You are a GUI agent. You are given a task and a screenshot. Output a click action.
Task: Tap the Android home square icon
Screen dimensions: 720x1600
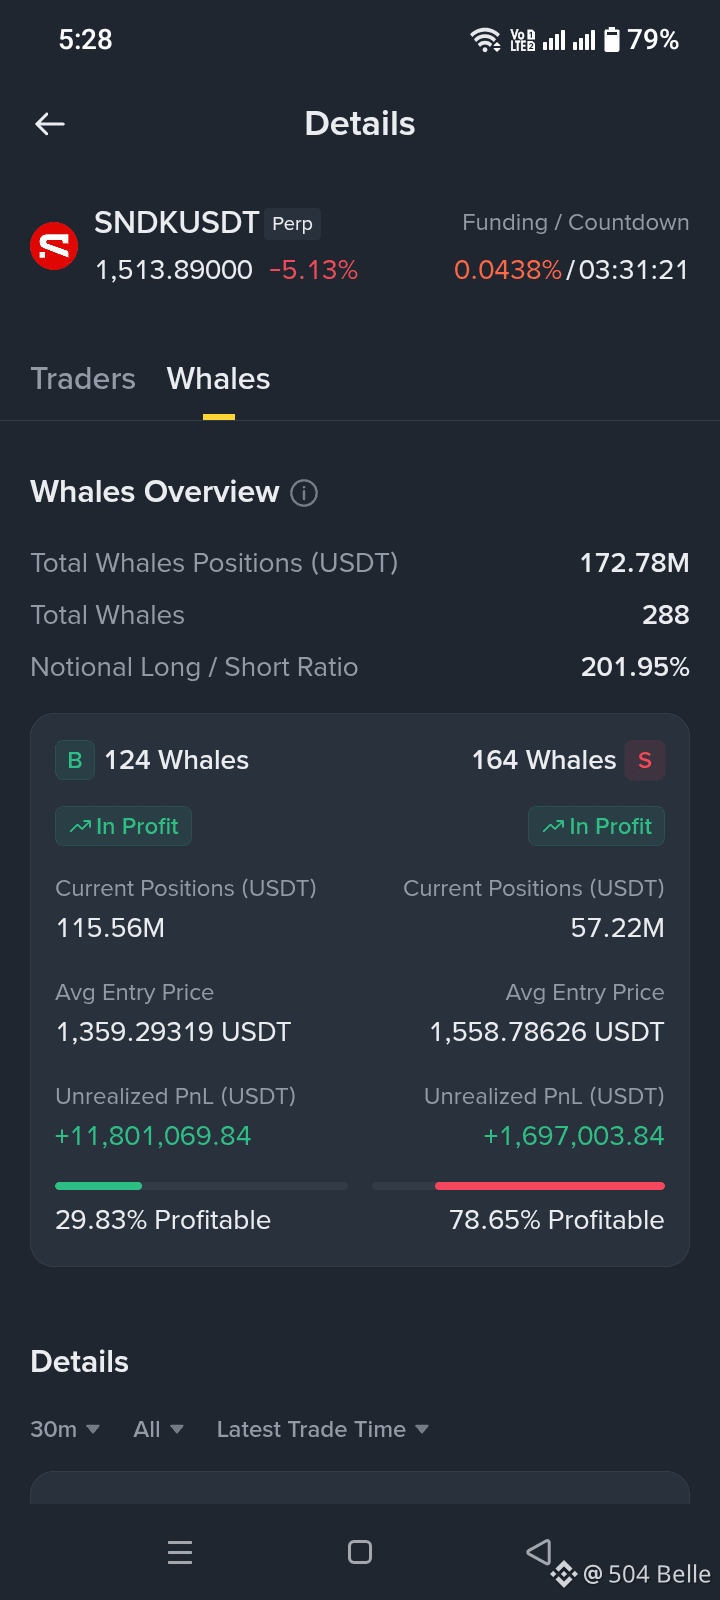[x=360, y=1552]
